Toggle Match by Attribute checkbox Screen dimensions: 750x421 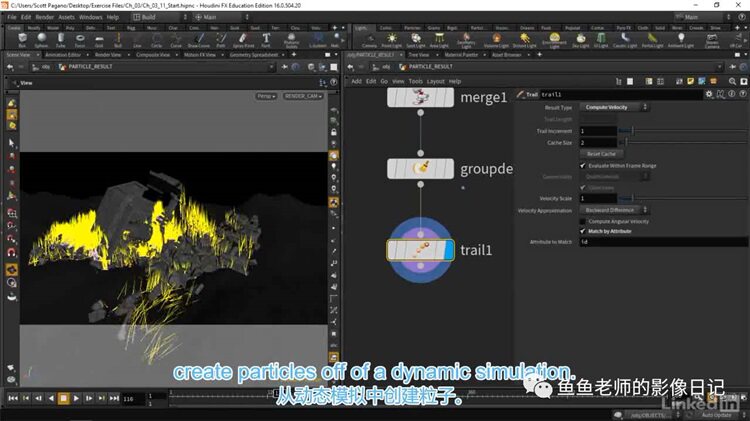(x=583, y=231)
